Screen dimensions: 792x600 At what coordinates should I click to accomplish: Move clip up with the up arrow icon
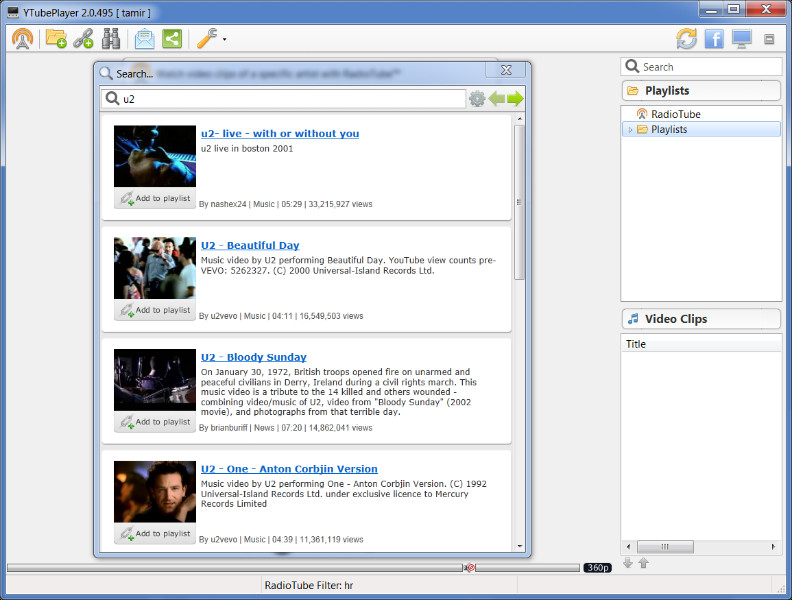(x=643, y=563)
